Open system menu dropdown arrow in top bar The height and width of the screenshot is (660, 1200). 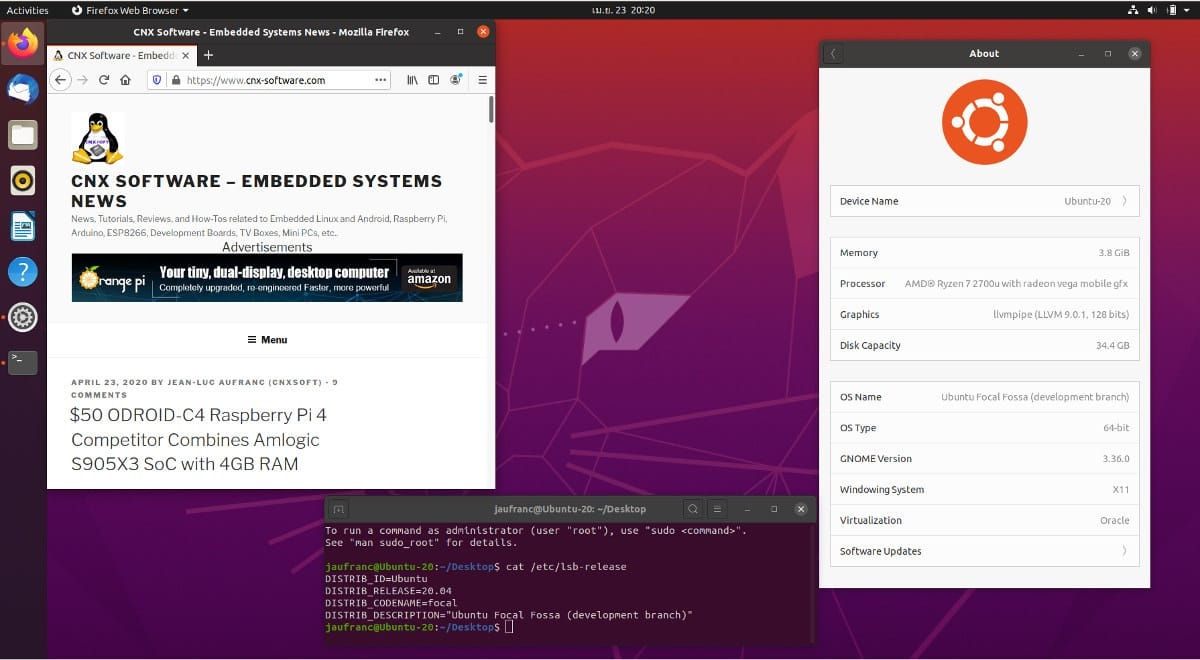click(x=1186, y=10)
